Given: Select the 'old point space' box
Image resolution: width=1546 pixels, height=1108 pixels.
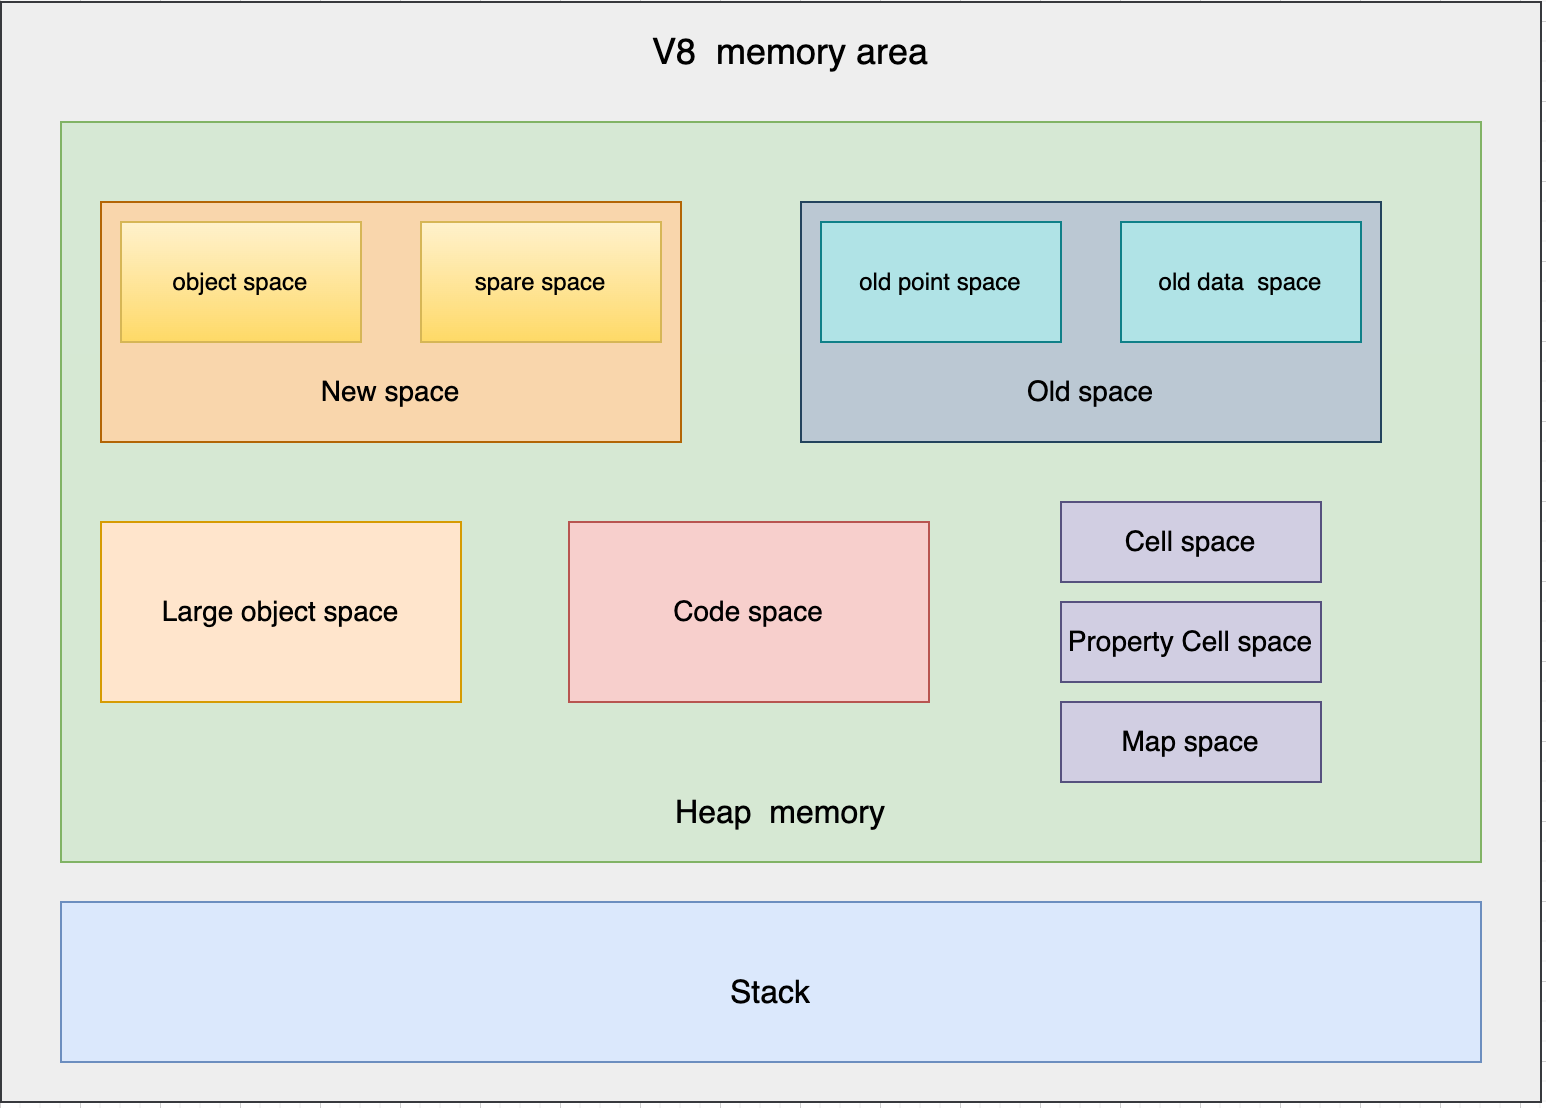Looking at the screenshot, I should (x=941, y=282).
